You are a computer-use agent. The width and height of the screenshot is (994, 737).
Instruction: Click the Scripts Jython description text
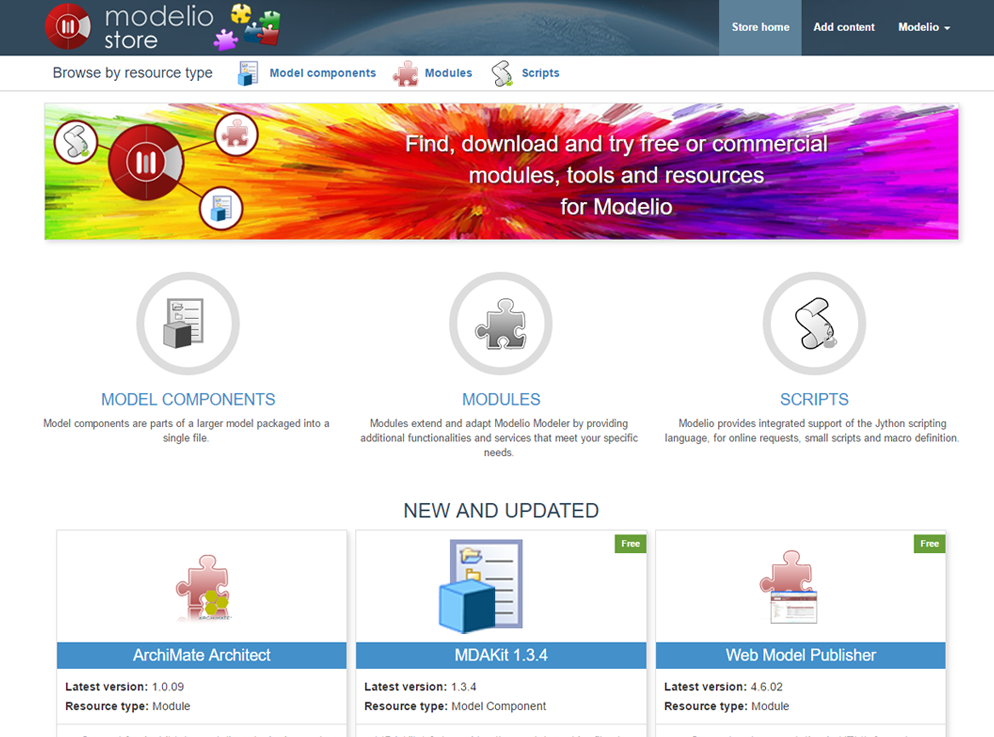[x=812, y=431]
